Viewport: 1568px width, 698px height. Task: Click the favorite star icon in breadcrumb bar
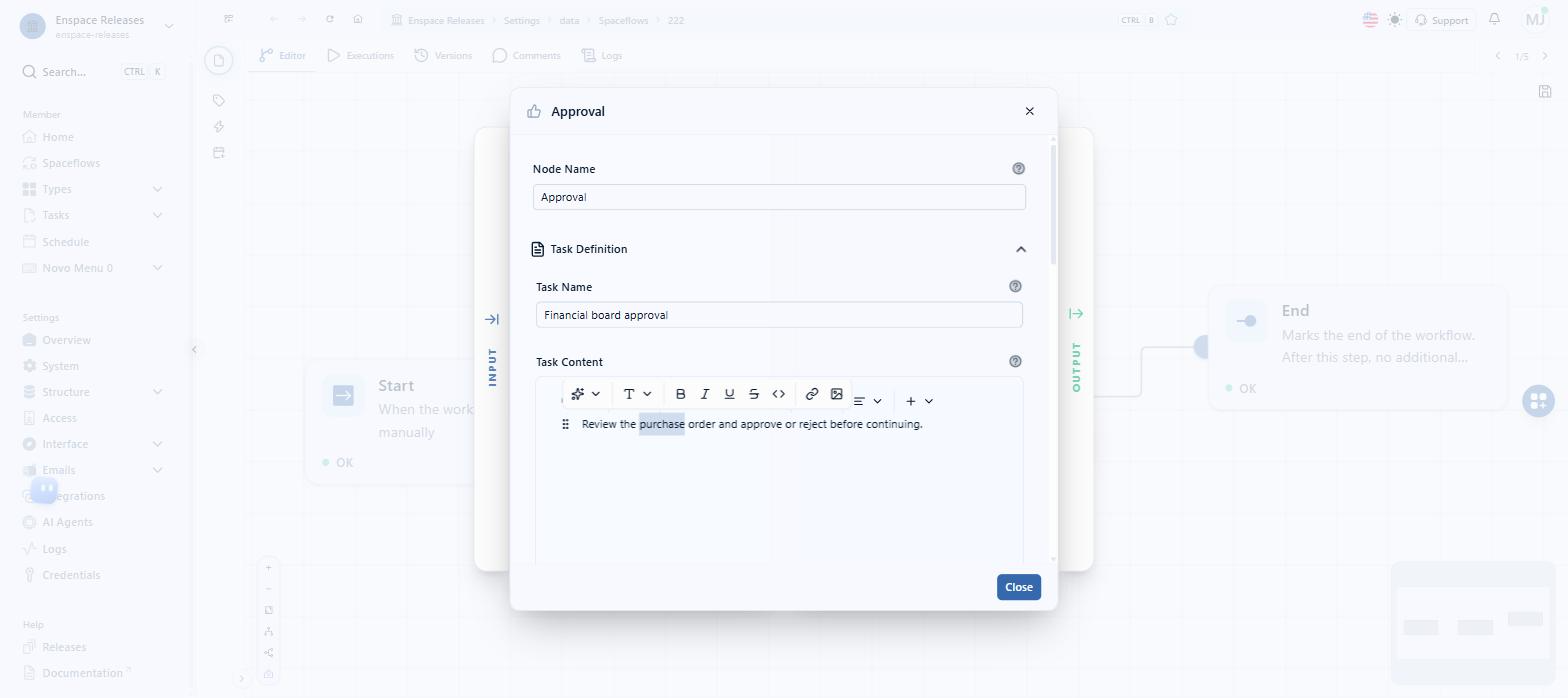click(x=1171, y=20)
